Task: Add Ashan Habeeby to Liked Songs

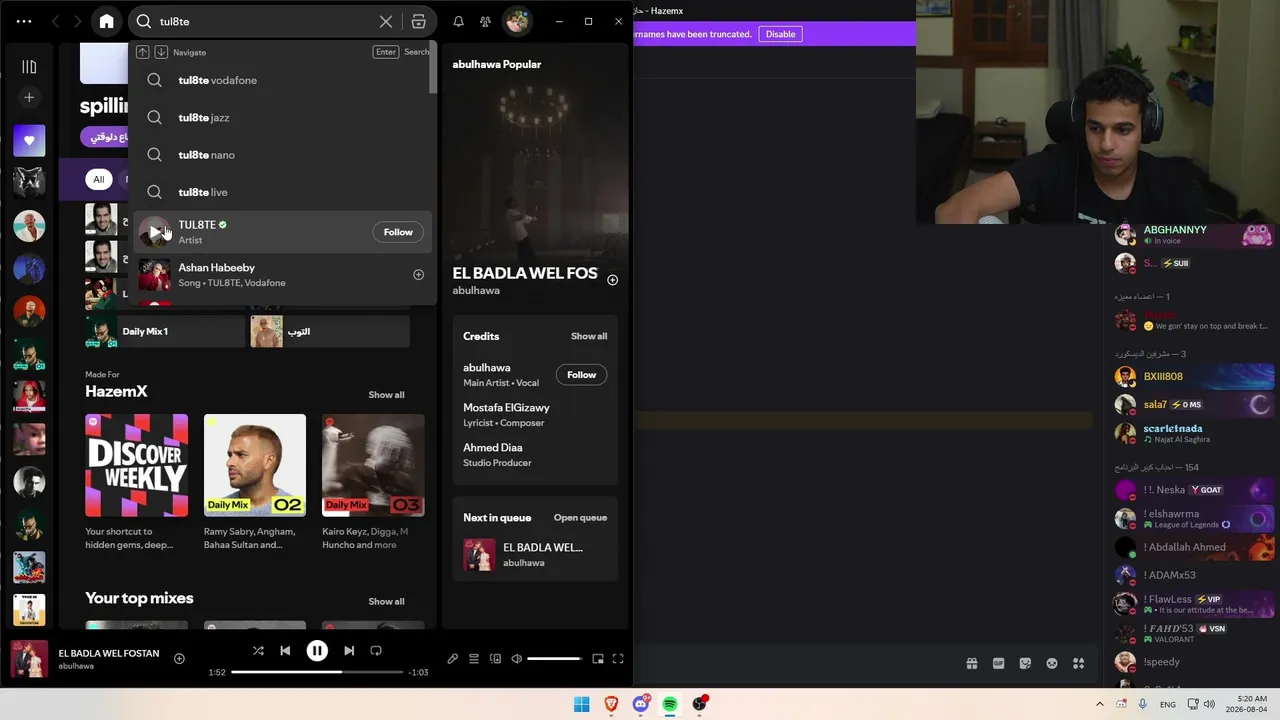Action: (x=418, y=275)
